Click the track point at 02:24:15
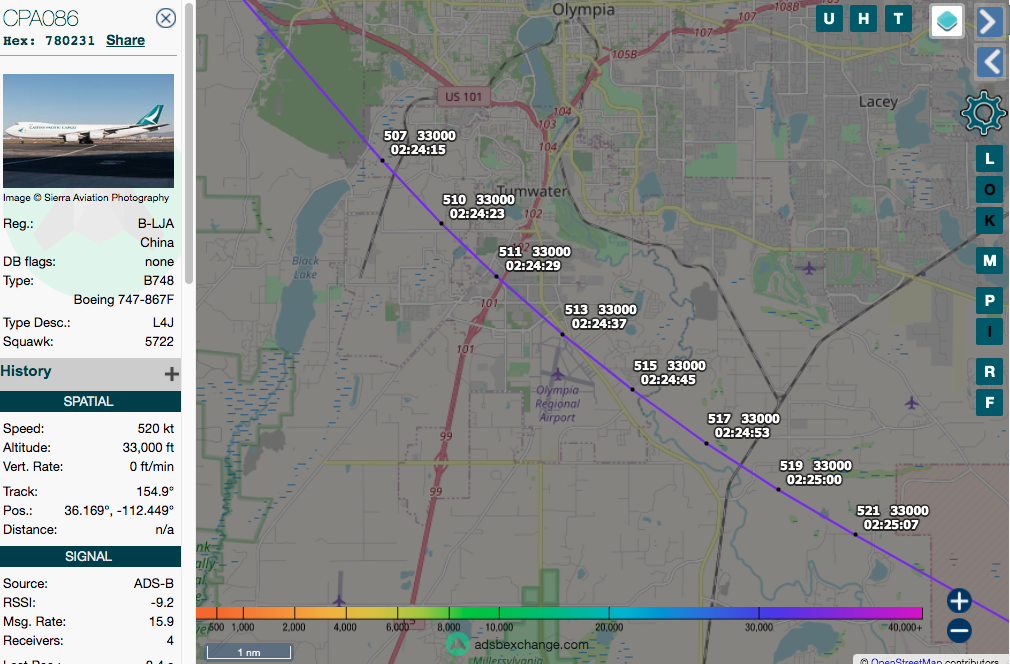This screenshot has width=1010, height=664. (x=383, y=160)
